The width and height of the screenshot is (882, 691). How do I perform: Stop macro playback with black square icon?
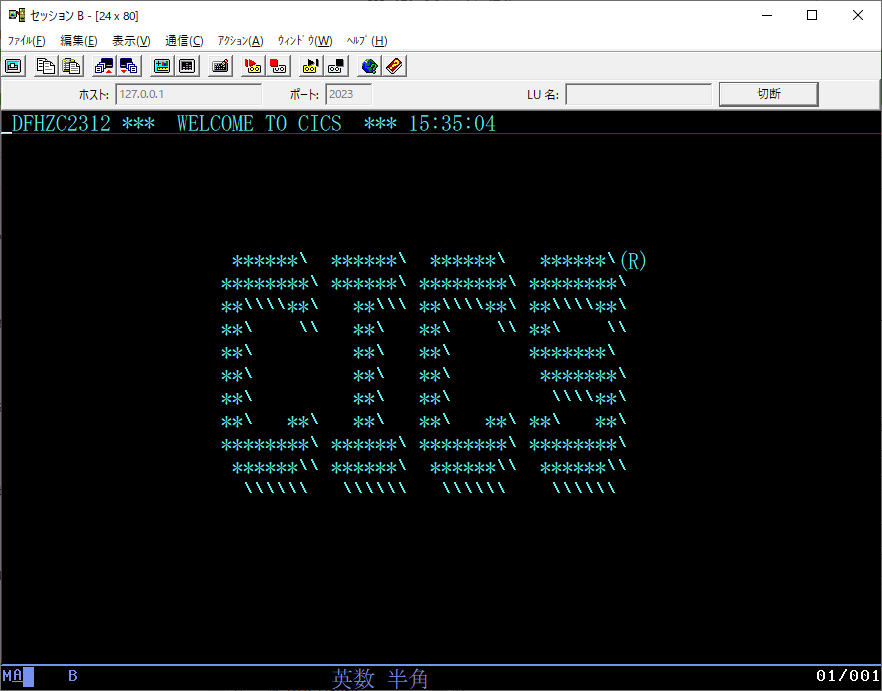point(336,66)
